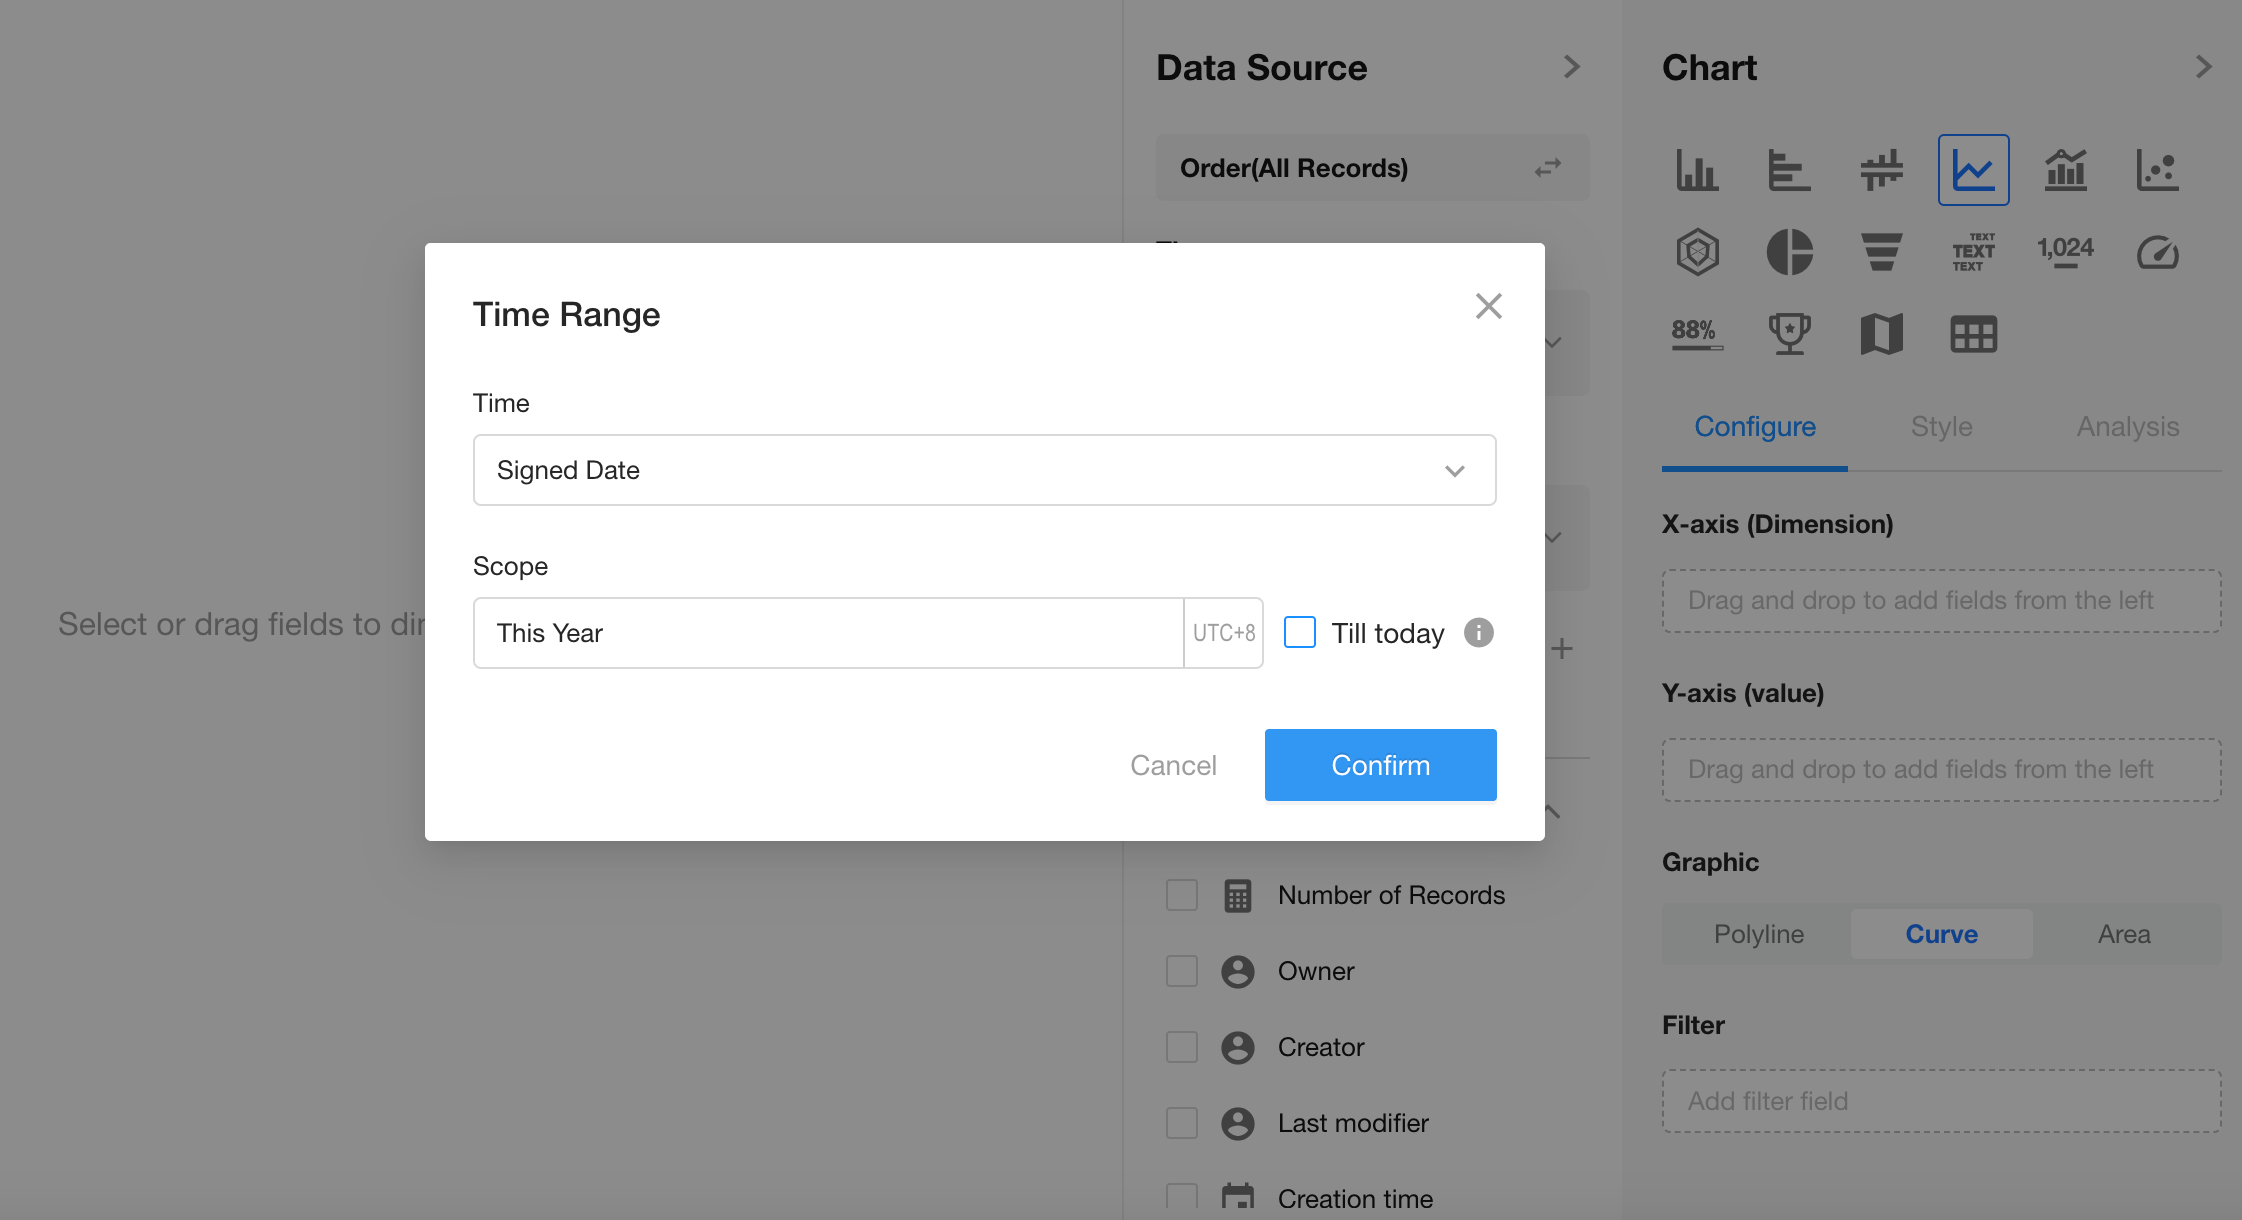Check the Number of Records field
Screen dimensions: 2242x1220
(1182, 895)
